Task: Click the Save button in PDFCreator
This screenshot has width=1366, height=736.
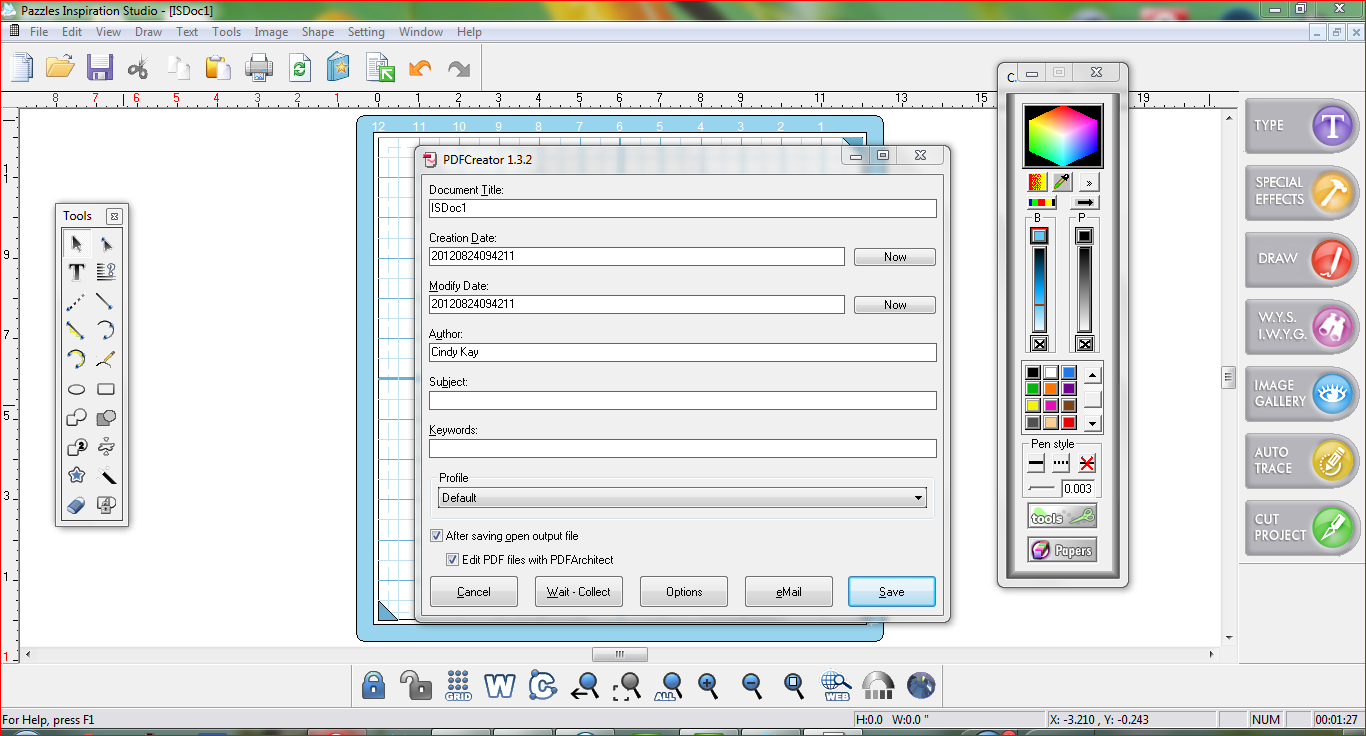Action: (890, 591)
